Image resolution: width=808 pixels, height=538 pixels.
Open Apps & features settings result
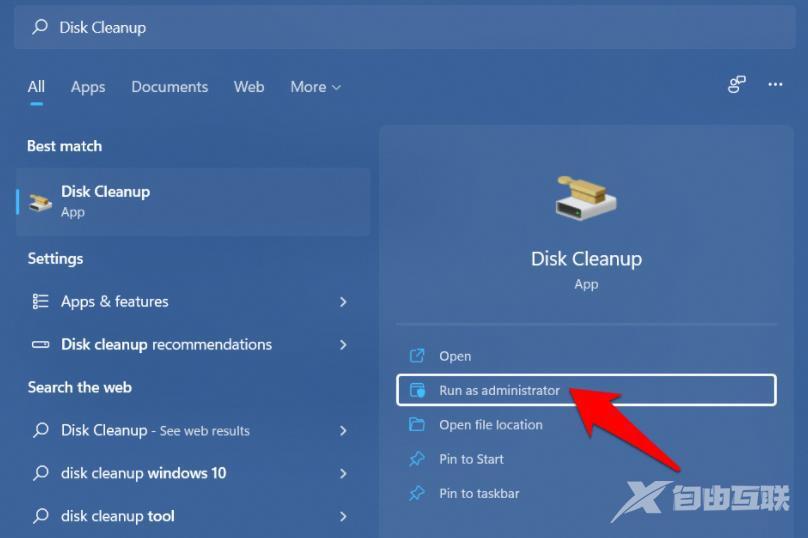coord(193,301)
